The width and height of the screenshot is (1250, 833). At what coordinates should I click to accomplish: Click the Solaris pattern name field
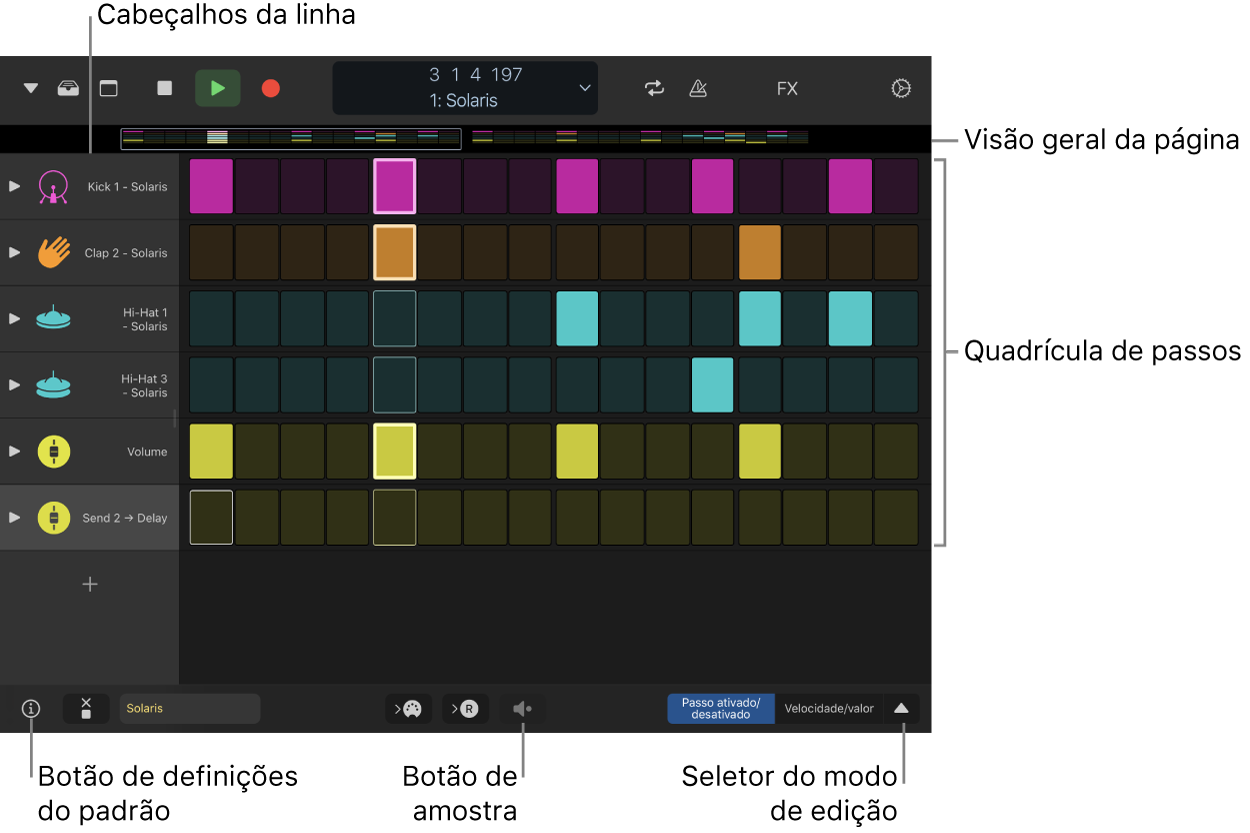click(190, 708)
